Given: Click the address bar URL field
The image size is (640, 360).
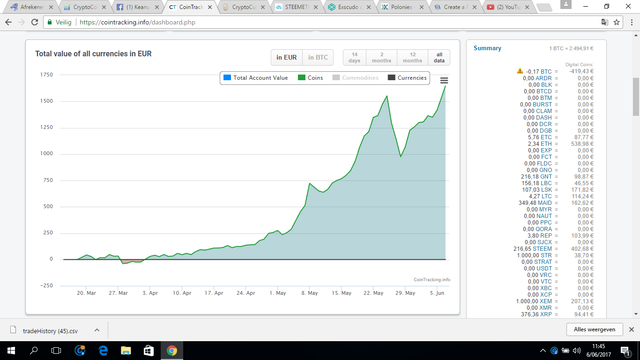Looking at the screenshot, I should 322,22.
